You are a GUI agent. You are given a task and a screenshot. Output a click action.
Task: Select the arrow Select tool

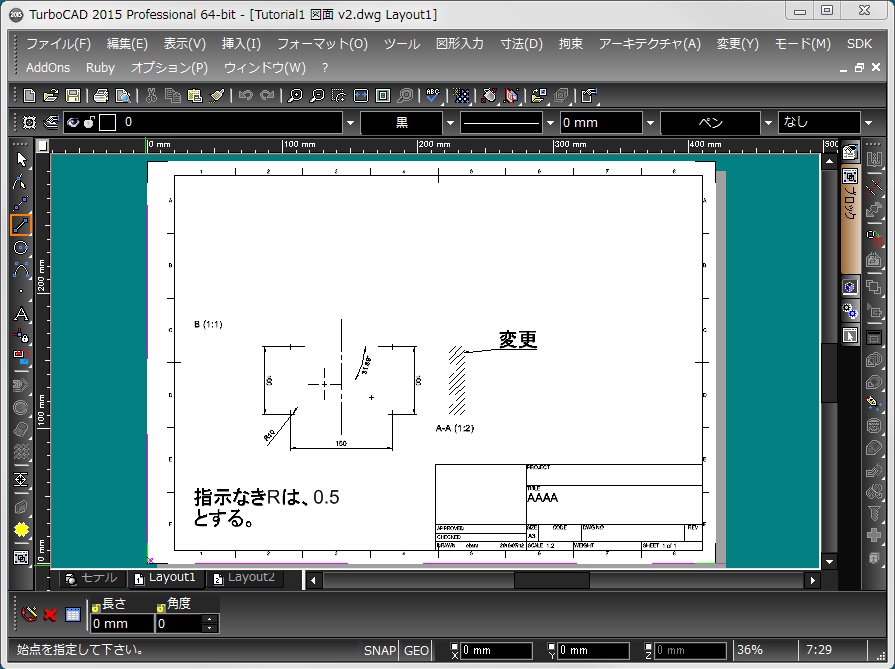tap(21, 159)
